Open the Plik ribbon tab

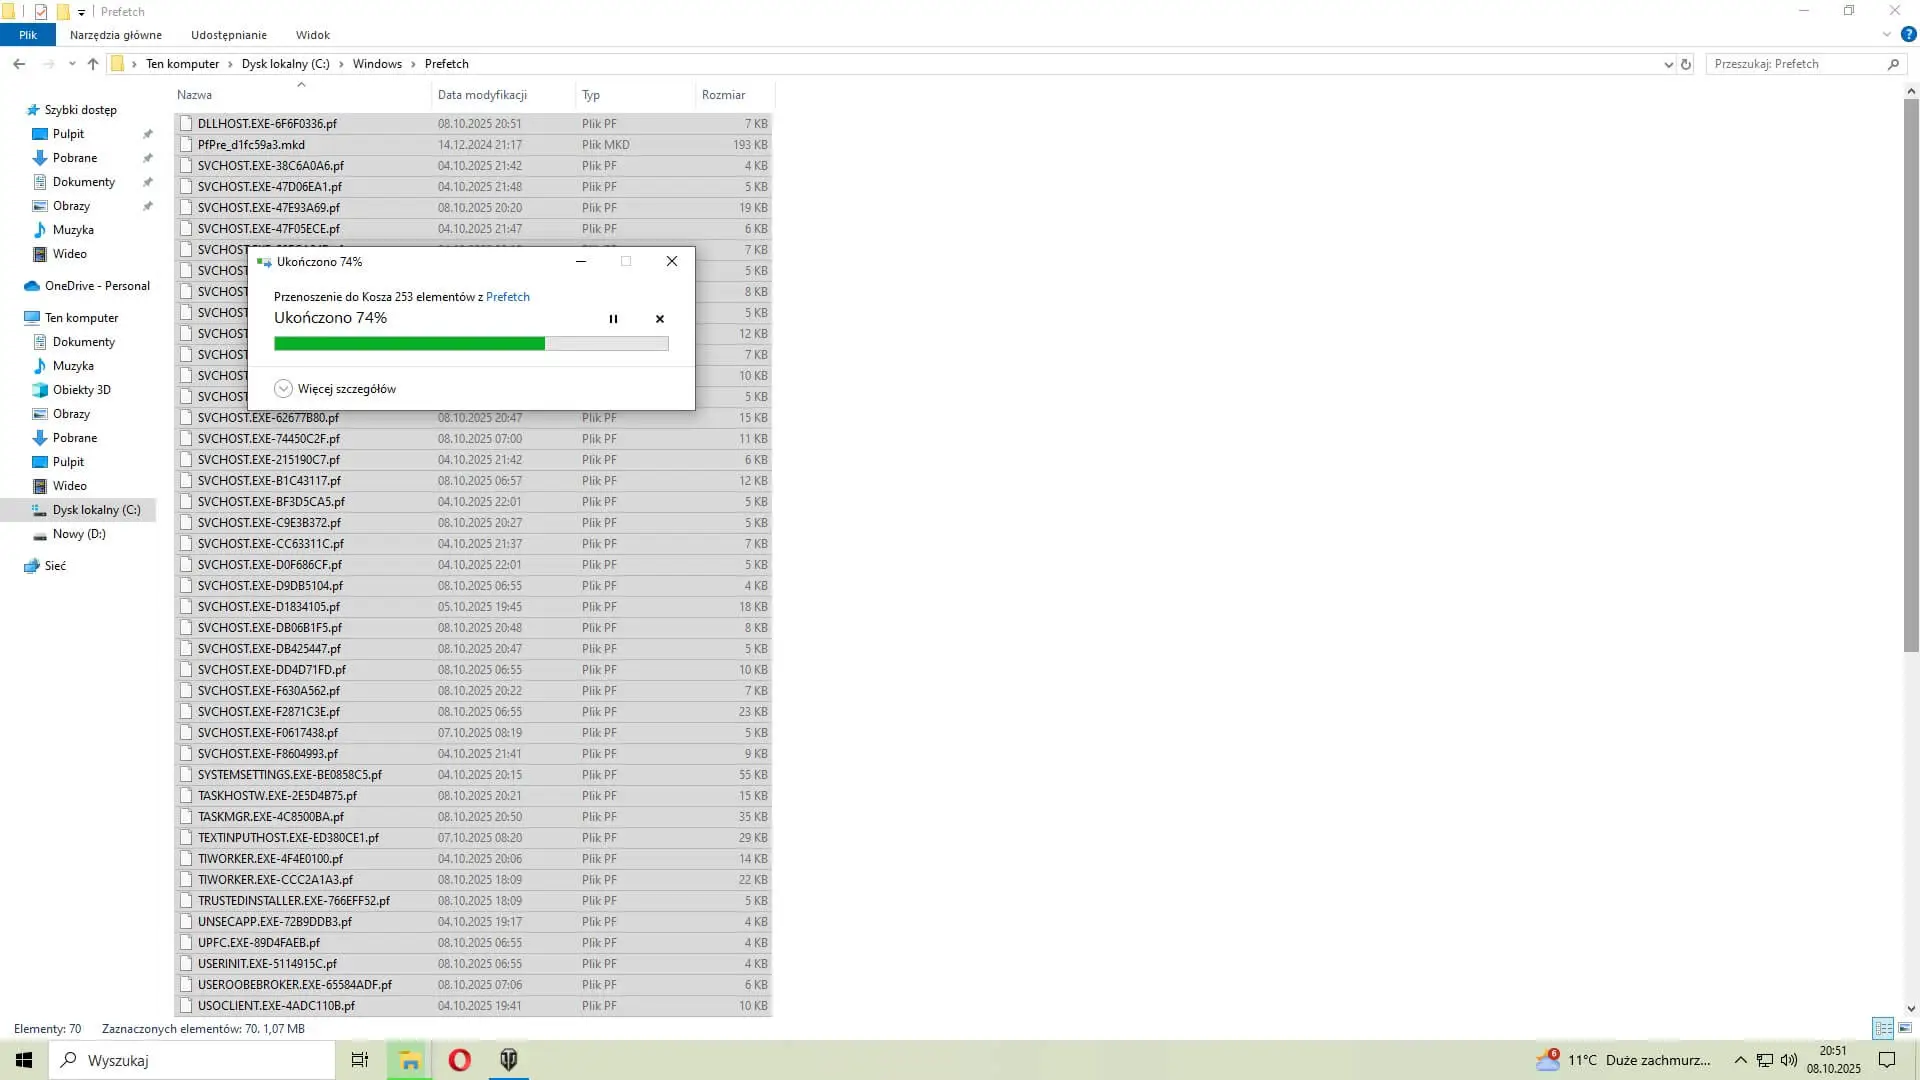click(28, 35)
